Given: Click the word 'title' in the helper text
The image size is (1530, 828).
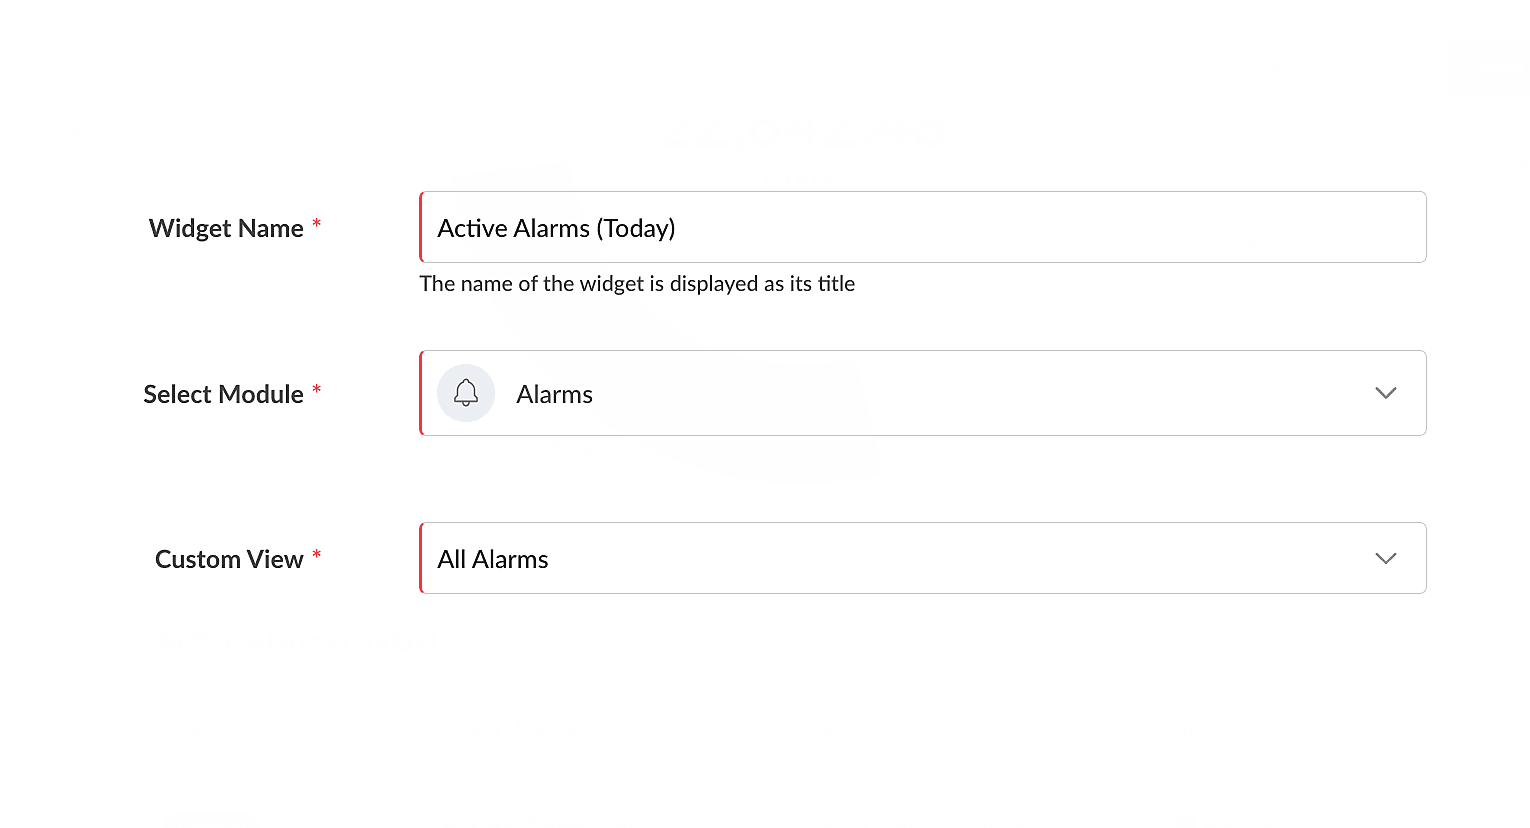Looking at the screenshot, I should (x=836, y=284).
